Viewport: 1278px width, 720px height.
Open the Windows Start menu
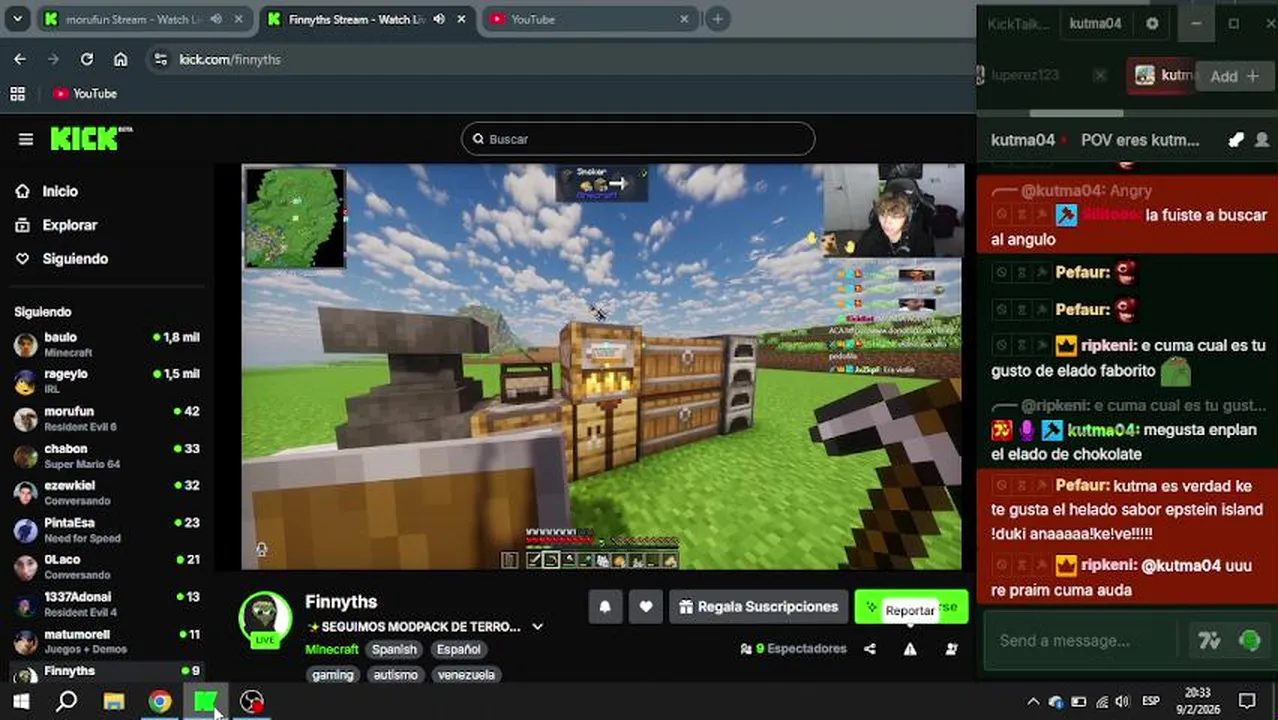point(20,701)
